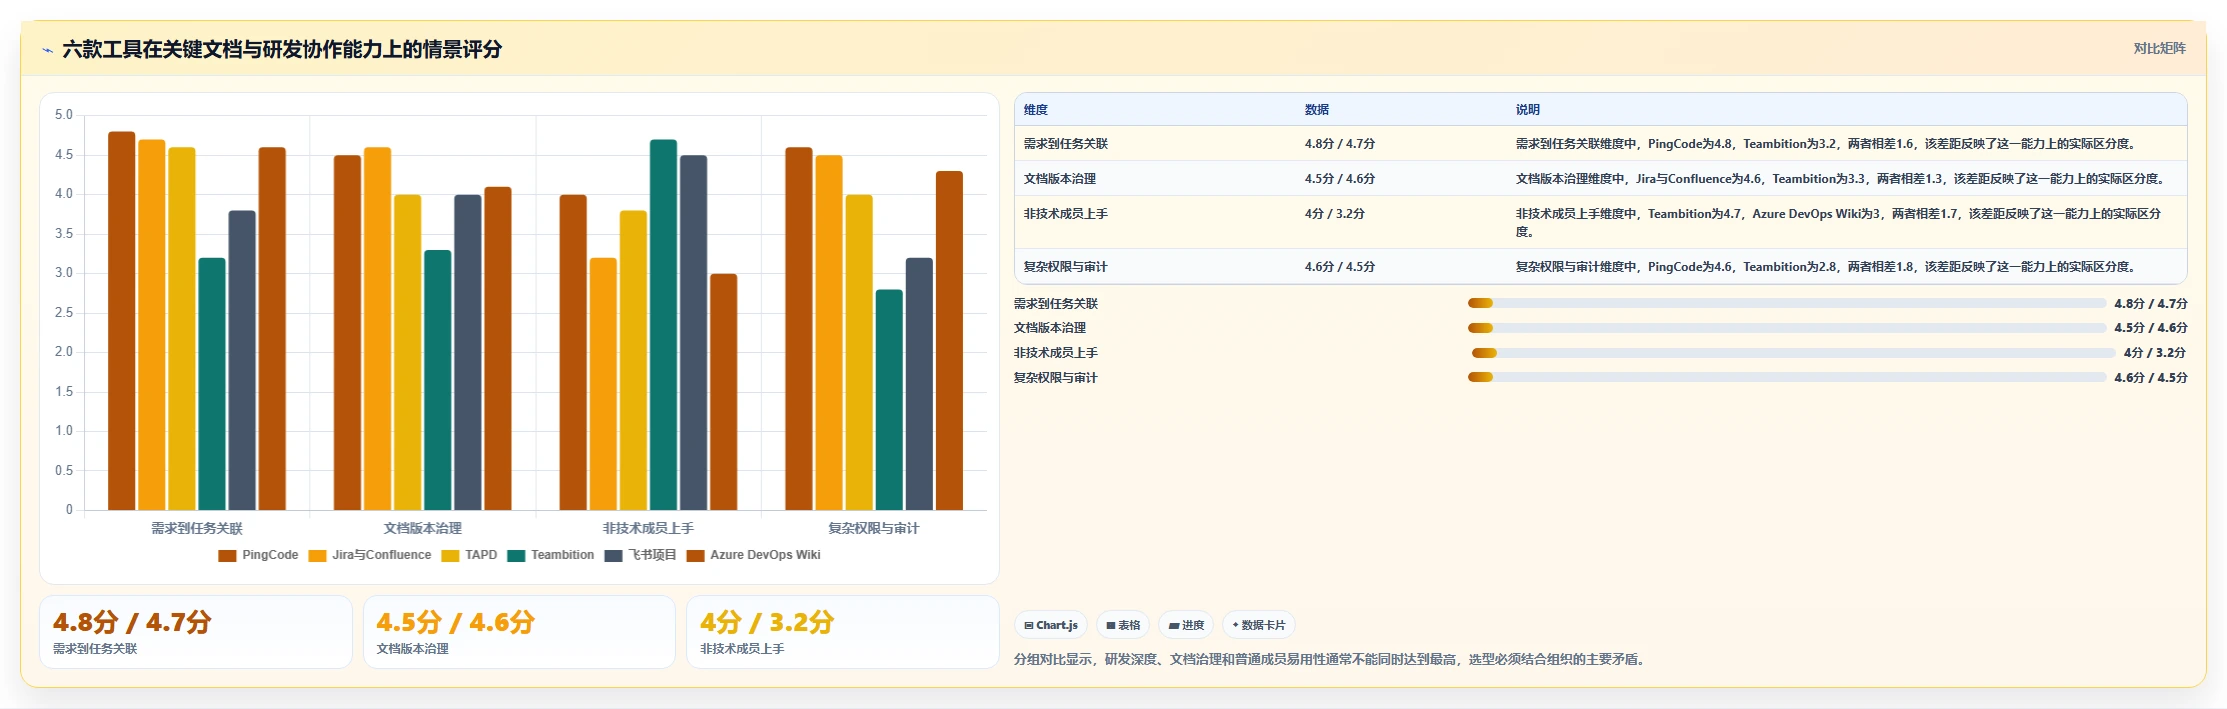The height and width of the screenshot is (709, 2227).
Task: Click the footnote starting with 分组对比显示
Action: (x=1331, y=659)
